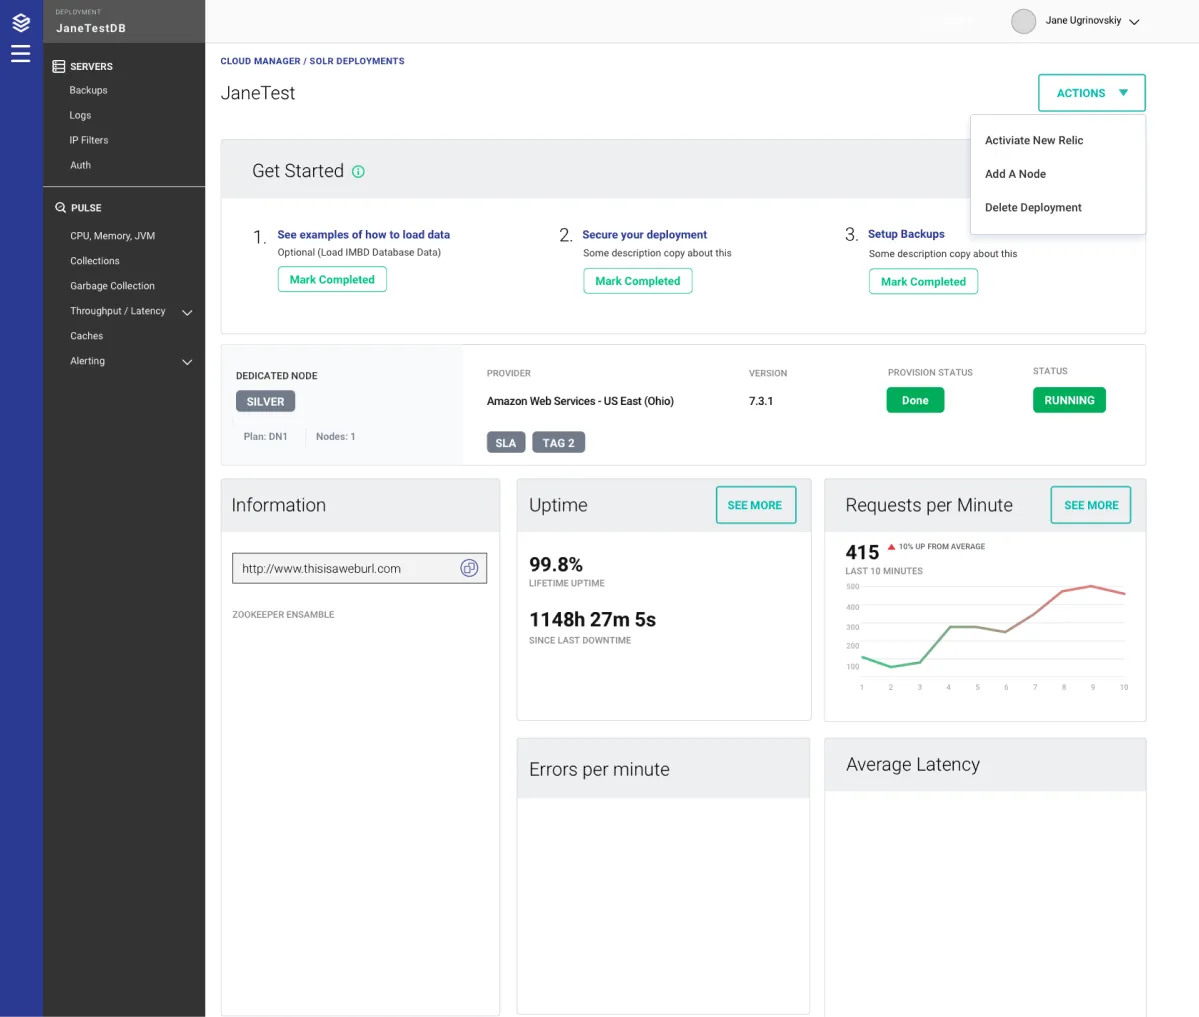Click the Servers list icon

58,67
